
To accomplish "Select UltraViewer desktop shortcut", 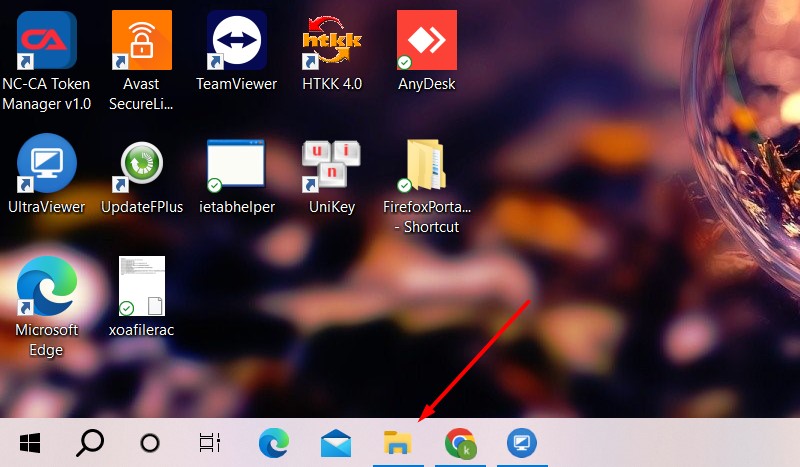I will pos(46,163).
